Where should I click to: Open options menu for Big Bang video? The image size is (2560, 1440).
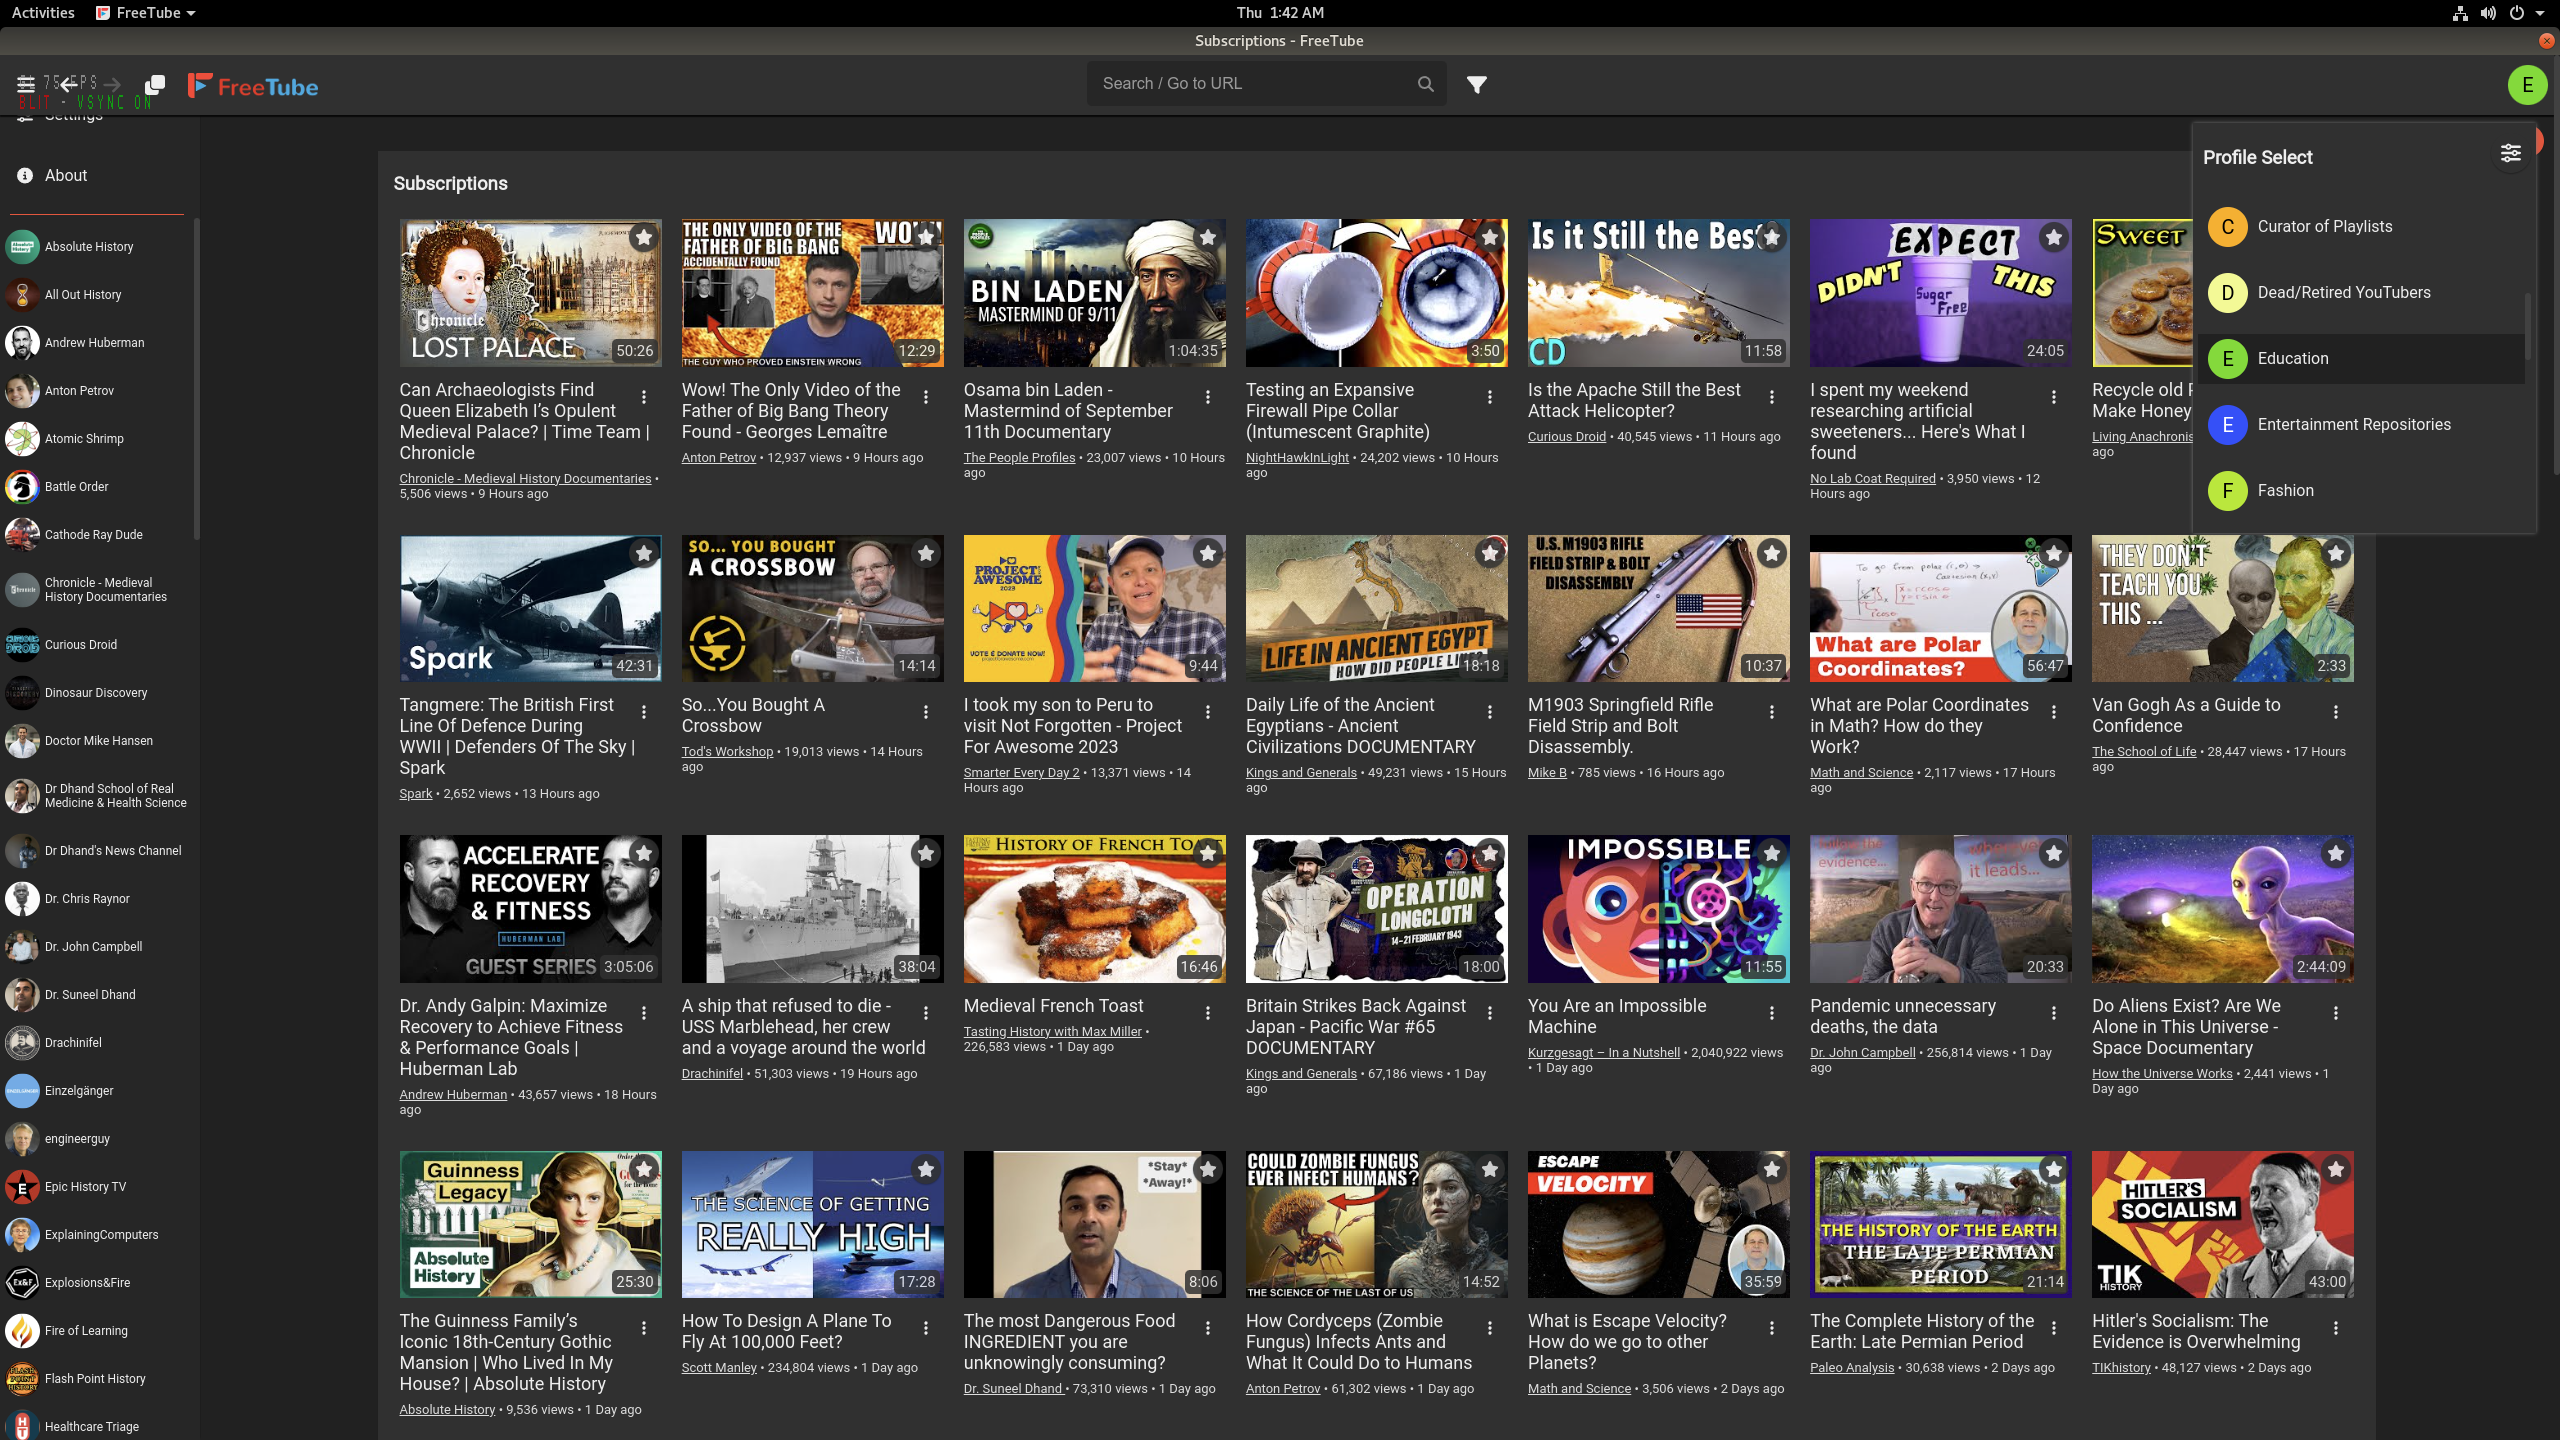coord(926,397)
